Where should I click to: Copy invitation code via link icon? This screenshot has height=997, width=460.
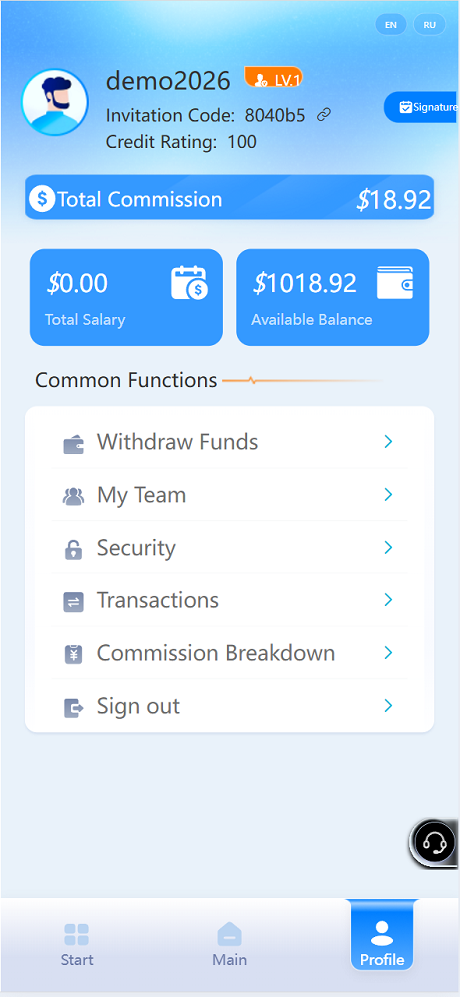point(324,115)
